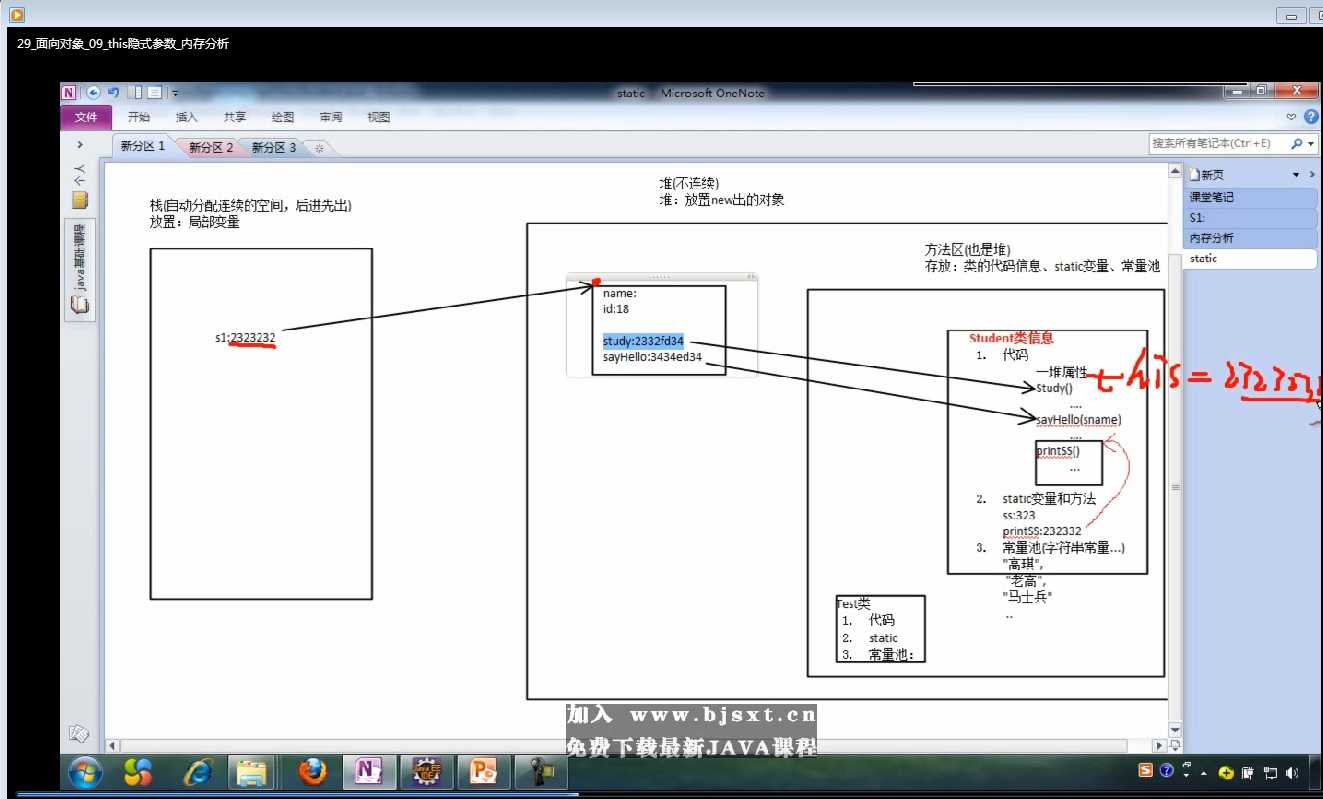1323x799 pixels.
Task: Open the 内存分析 page
Action: (x=1250, y=238)
